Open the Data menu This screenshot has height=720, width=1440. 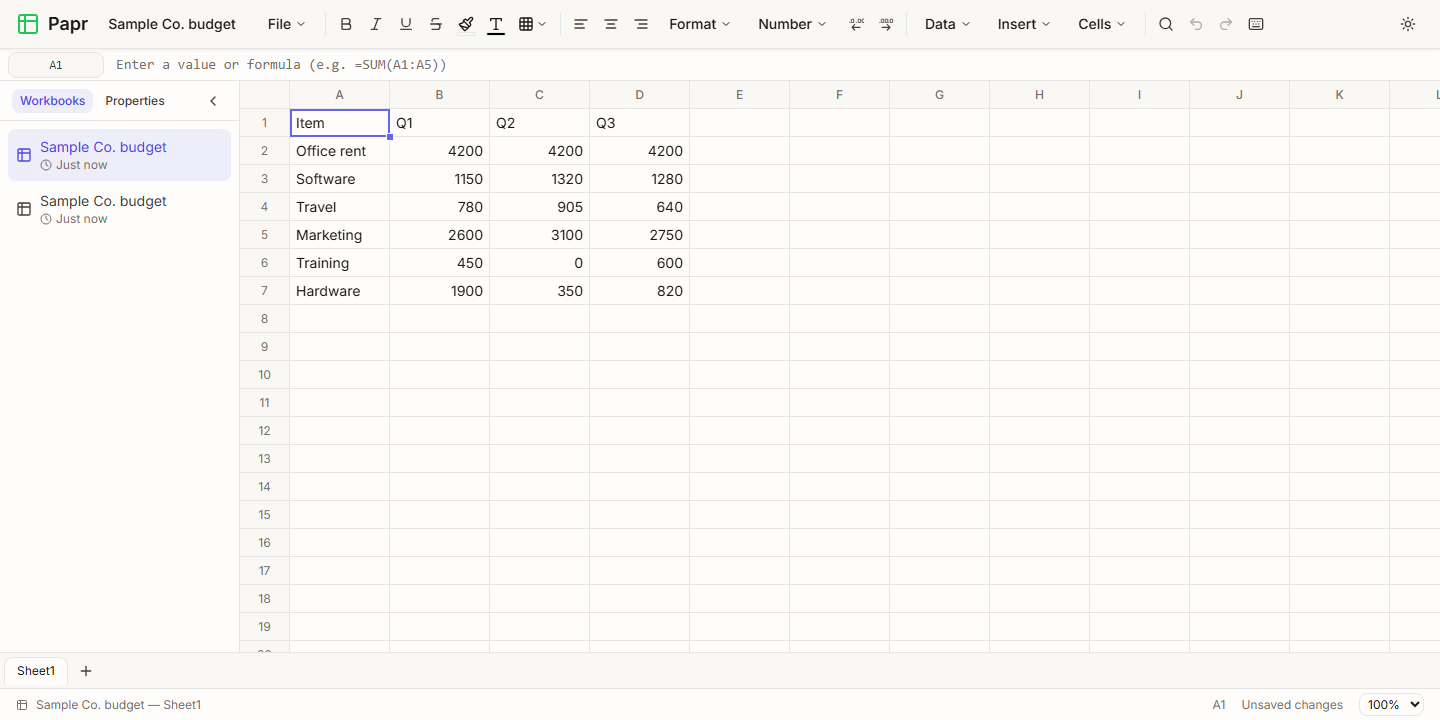[x=947, y=24]
